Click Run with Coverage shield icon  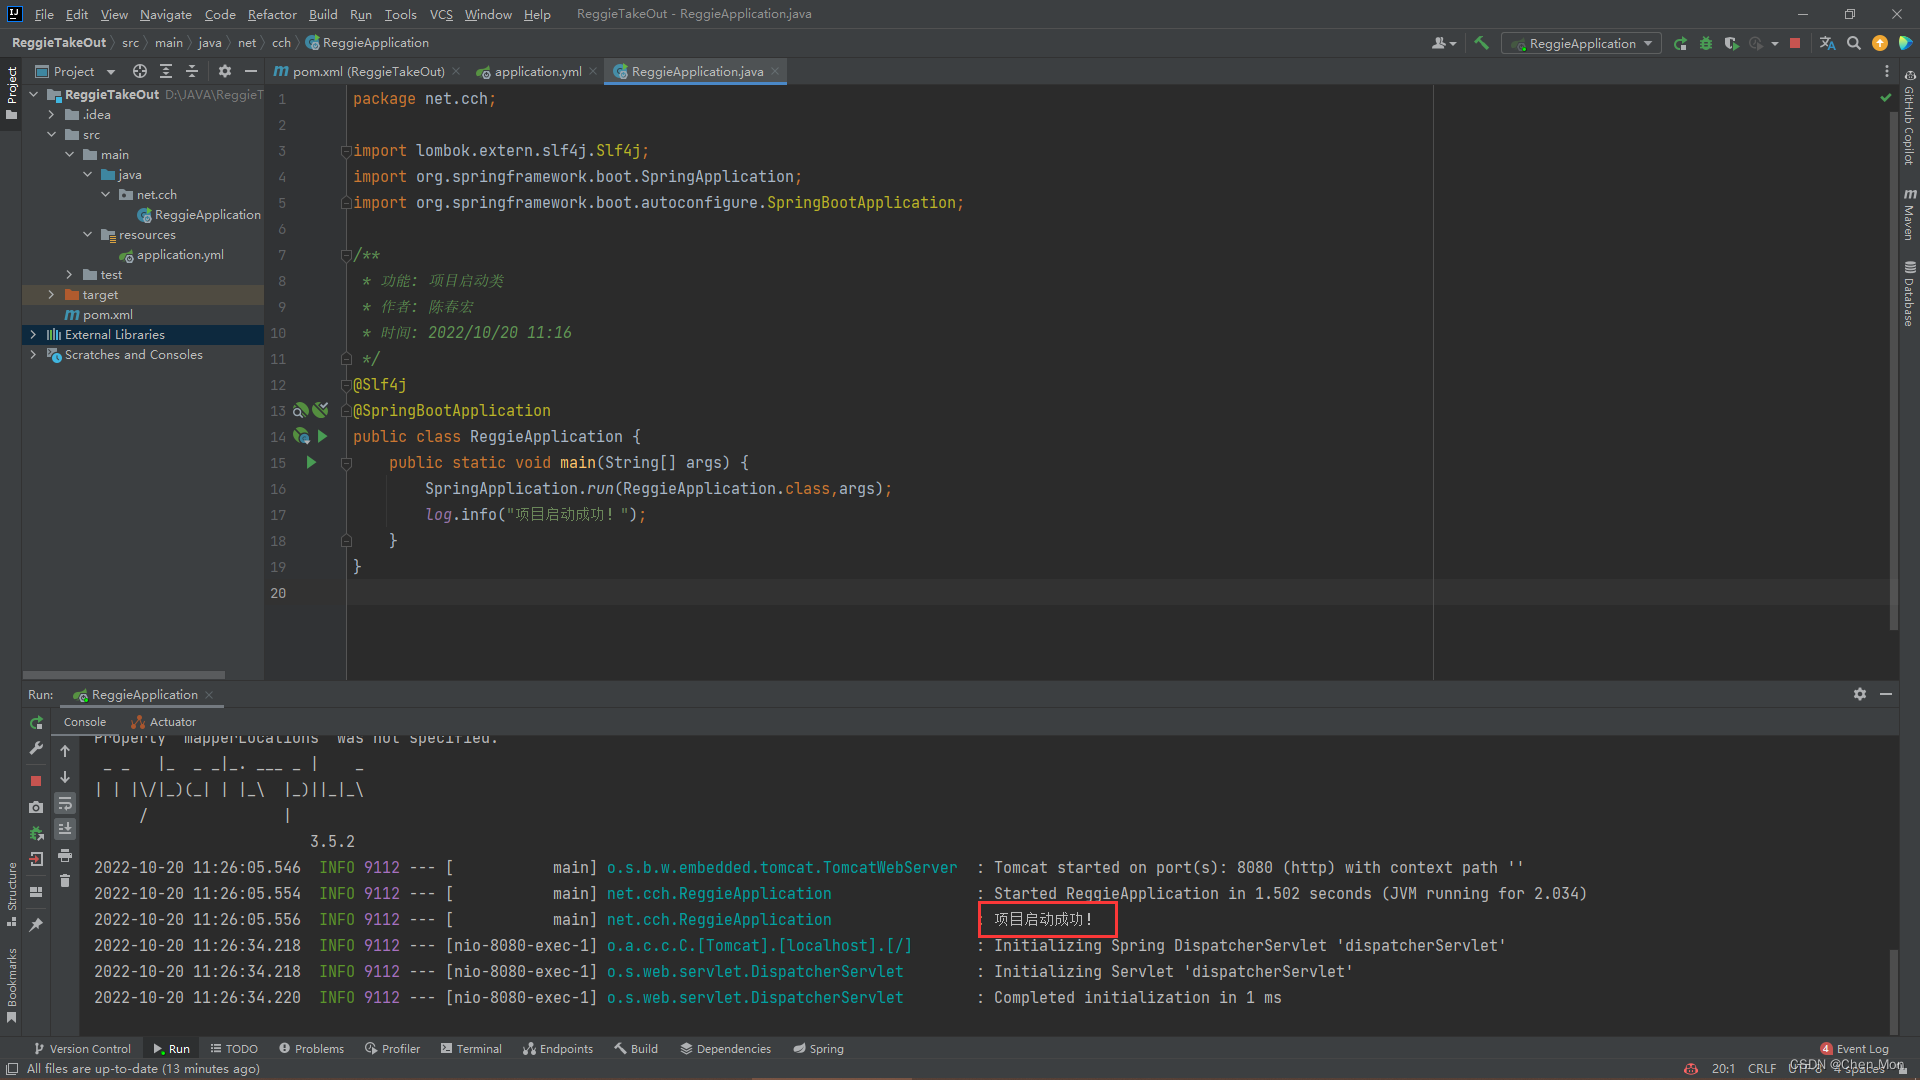pyautogui.click(x=1731, y=43)
